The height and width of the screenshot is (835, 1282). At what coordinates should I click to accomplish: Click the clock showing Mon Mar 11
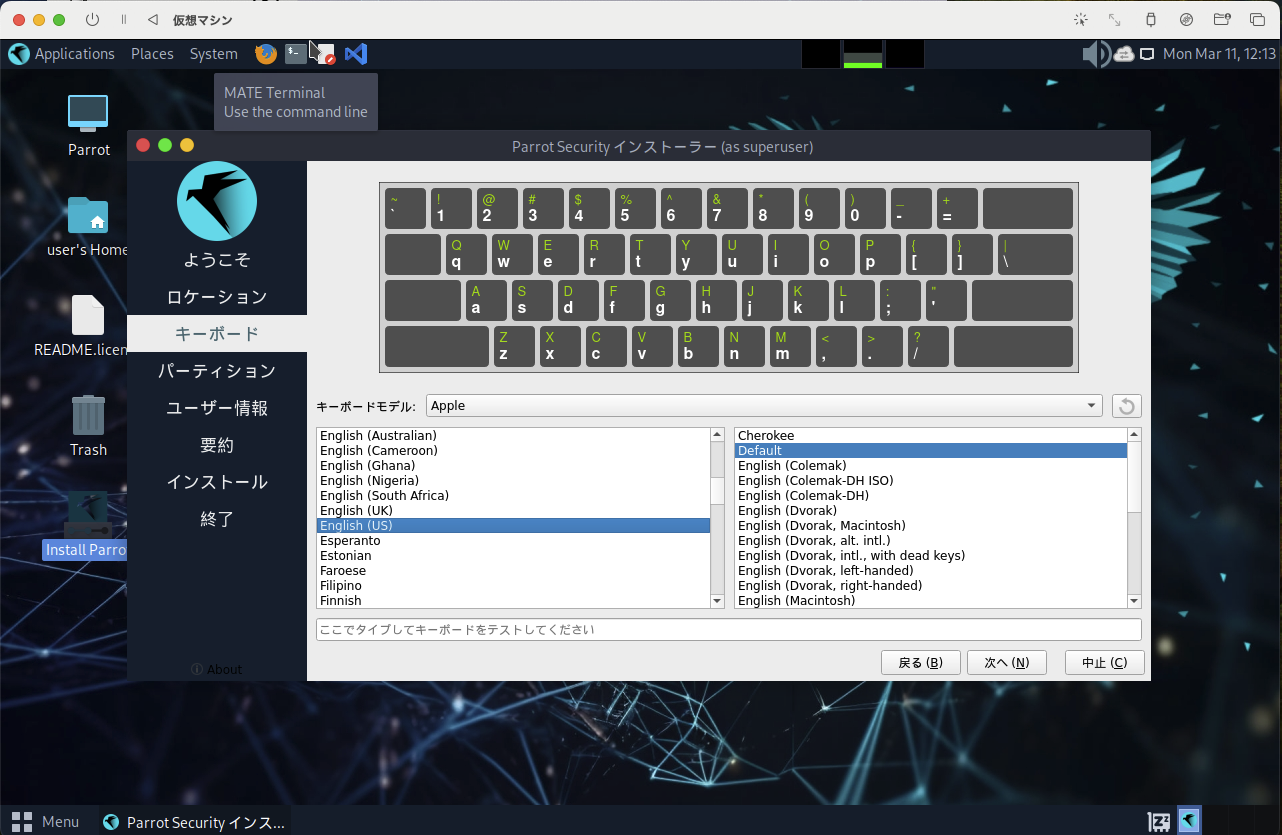[x=1219, y=53]
